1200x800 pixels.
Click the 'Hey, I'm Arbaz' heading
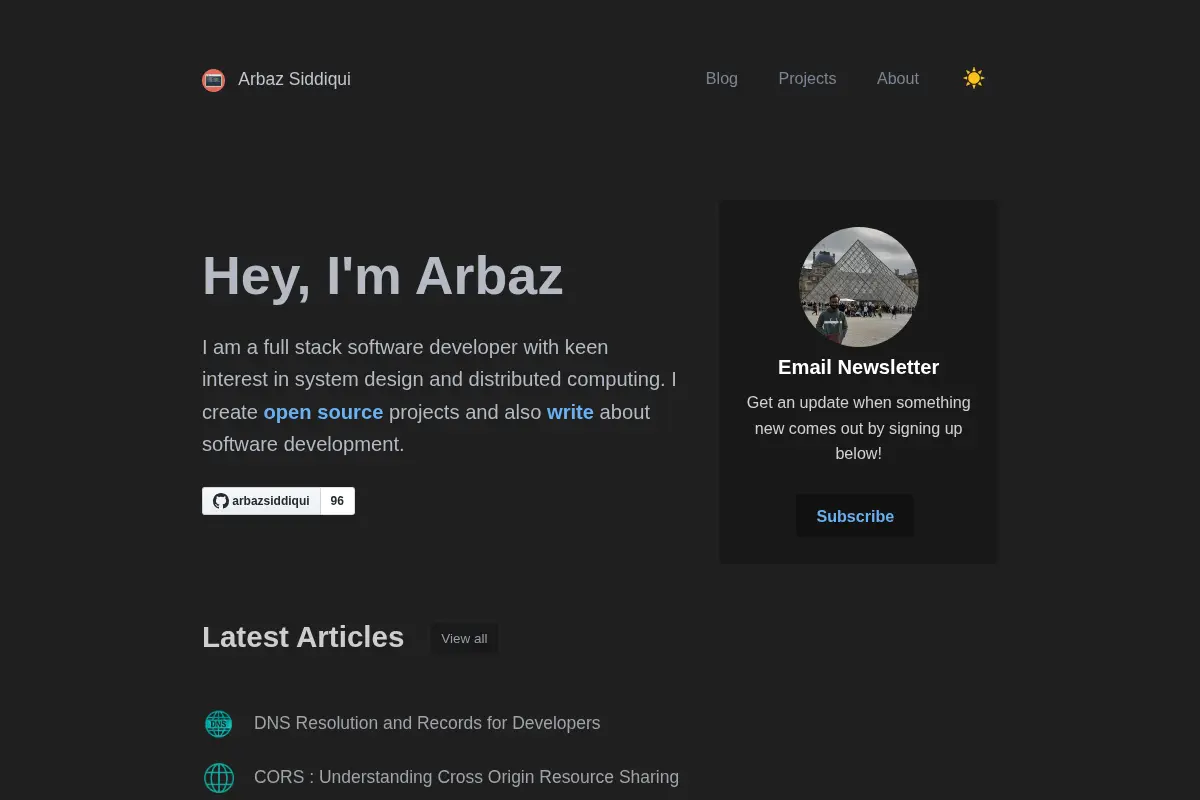click(382, 276)
